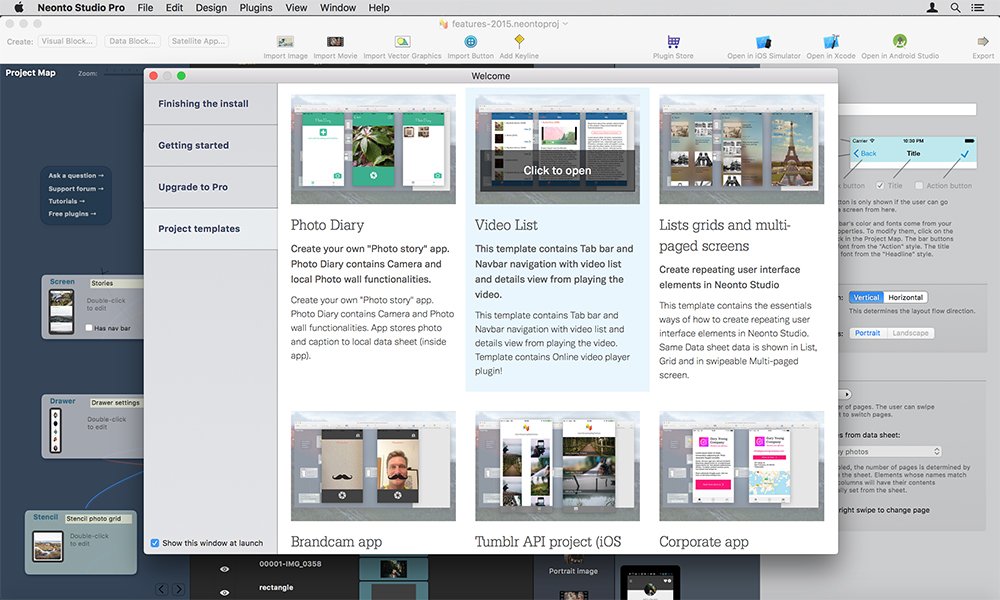Select Finishing the install tab
This screenshot has width=1000, height=600.
210,104
